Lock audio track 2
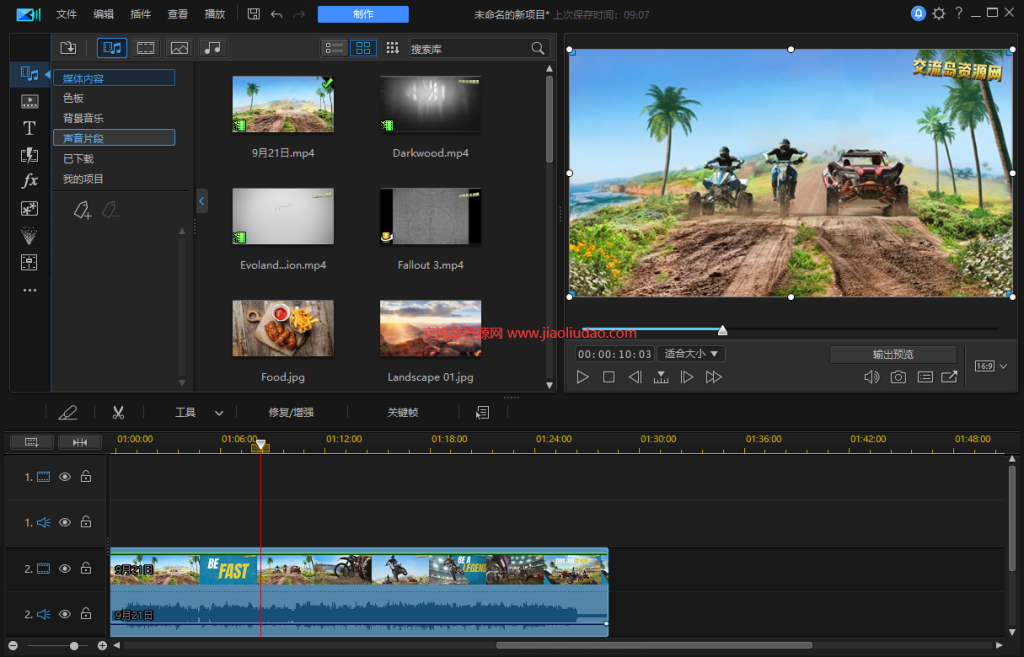The height and width of the screenshot is (657, 1024). pyautogui.click(x=86, y=613)
